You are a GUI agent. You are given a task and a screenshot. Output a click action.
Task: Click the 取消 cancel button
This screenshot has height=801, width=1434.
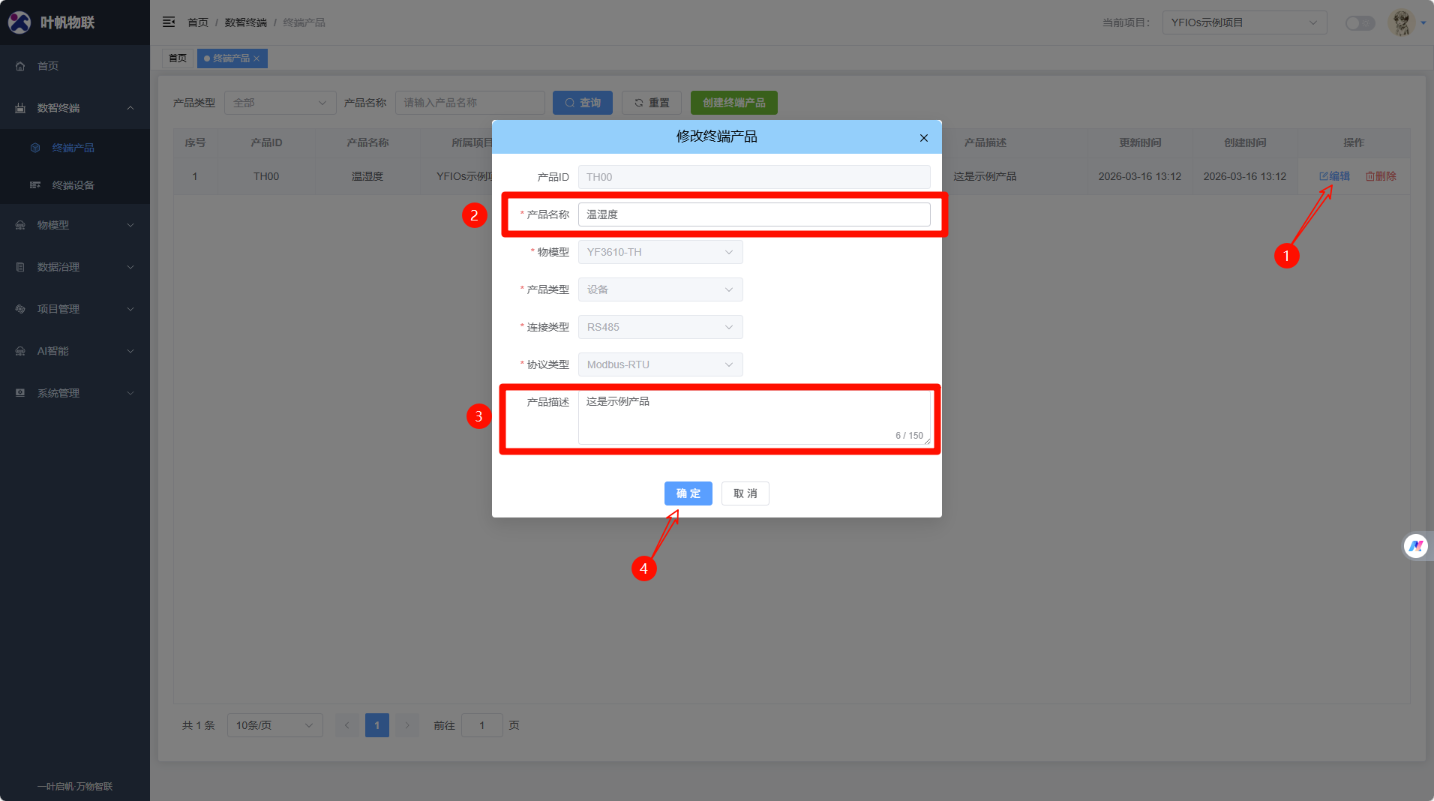click(x=745, y=494)
